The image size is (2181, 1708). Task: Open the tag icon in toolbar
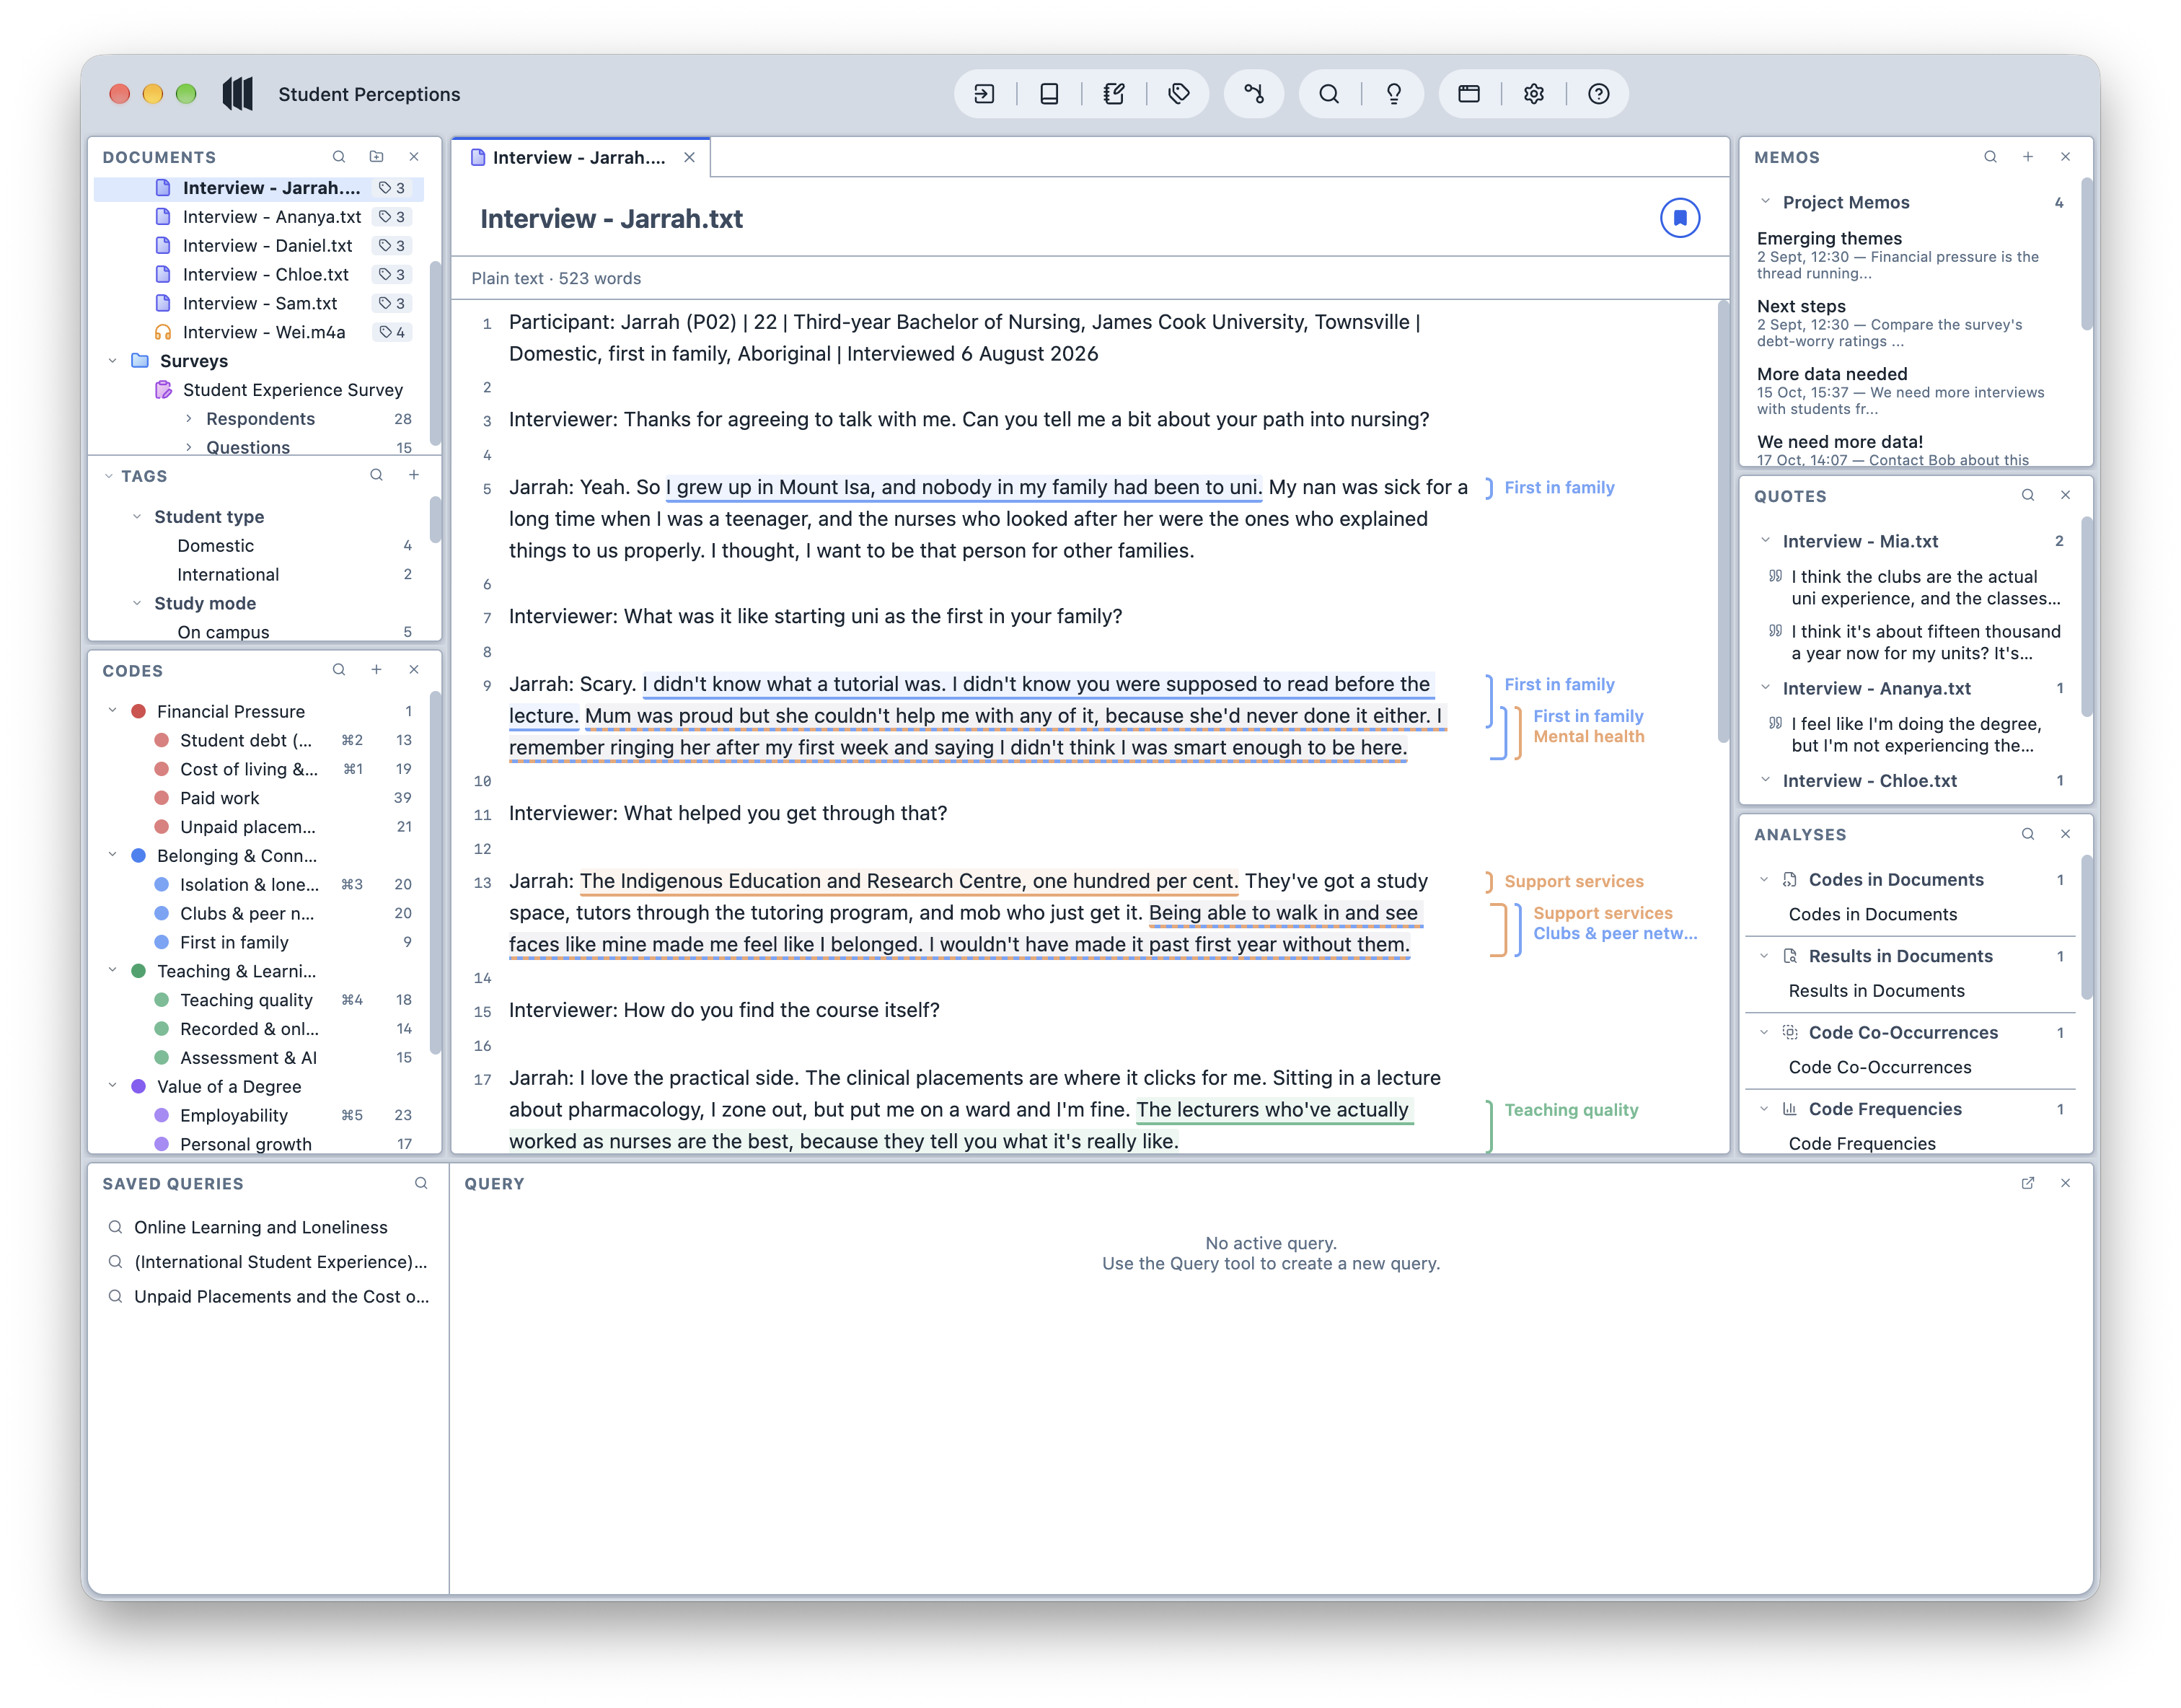pyautogui.click(x=1179, y=94)
